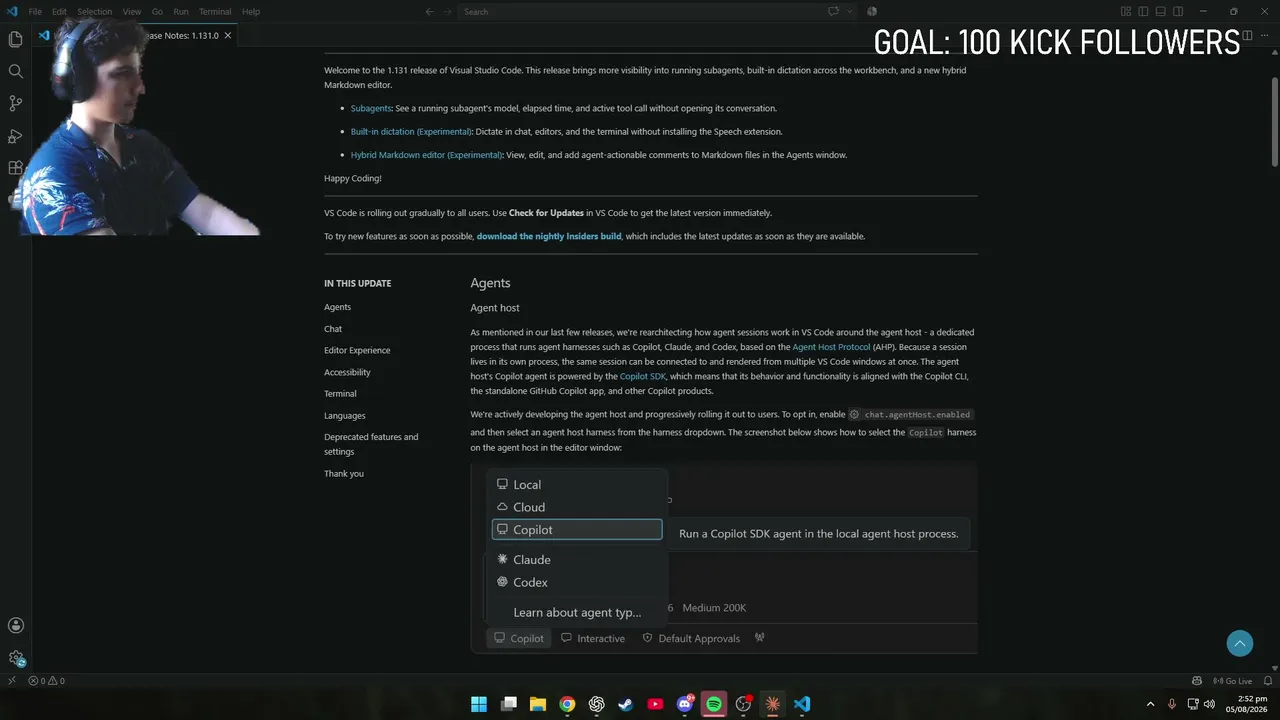Viewport: 1280px width, 720px height.
Task: Jump to Accessibility section
Action: 347,372
